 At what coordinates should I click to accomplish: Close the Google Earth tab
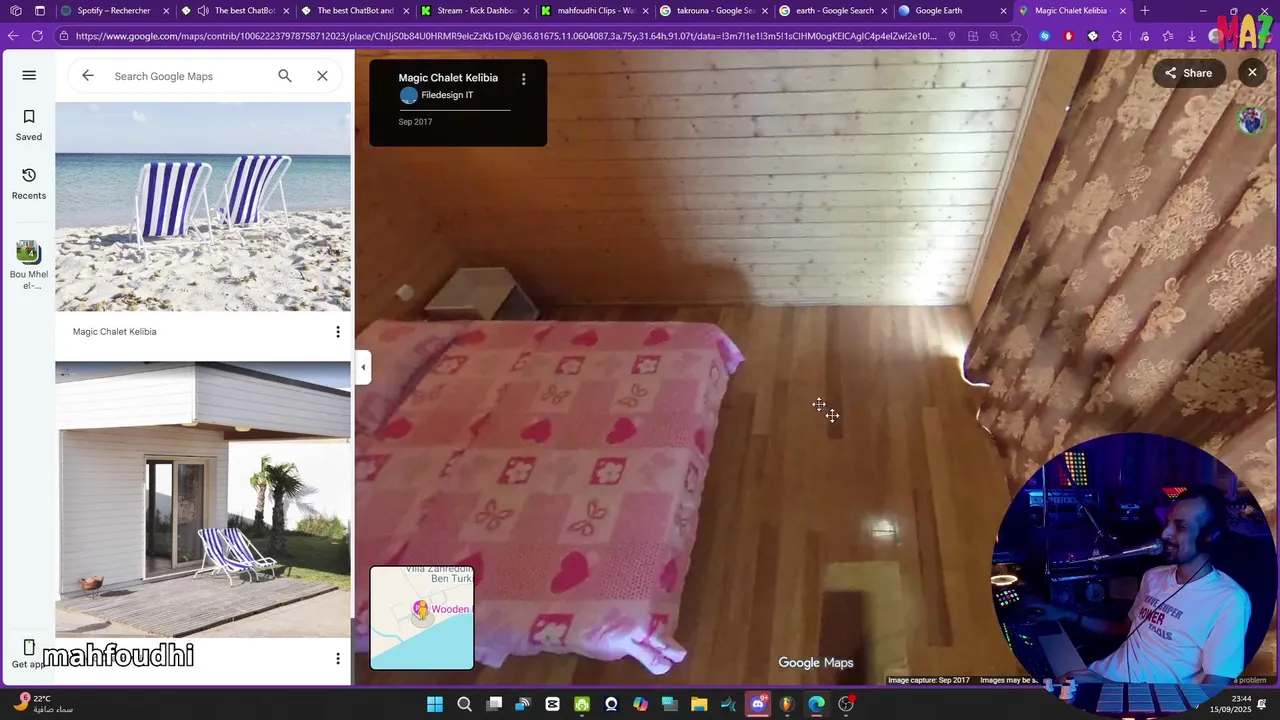1003,11
